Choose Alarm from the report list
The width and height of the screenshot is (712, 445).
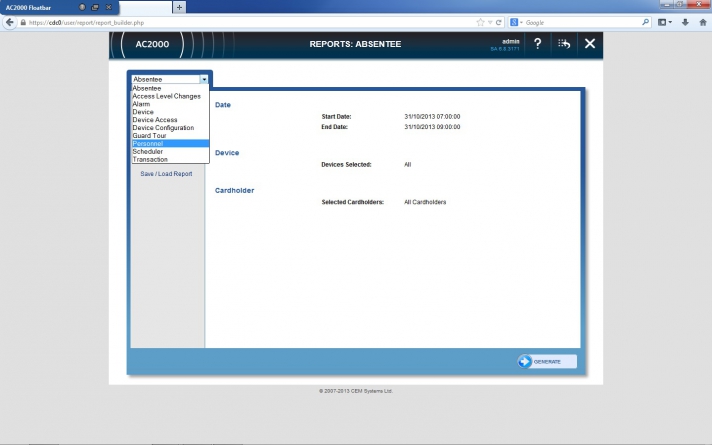(x=170, y=104)
